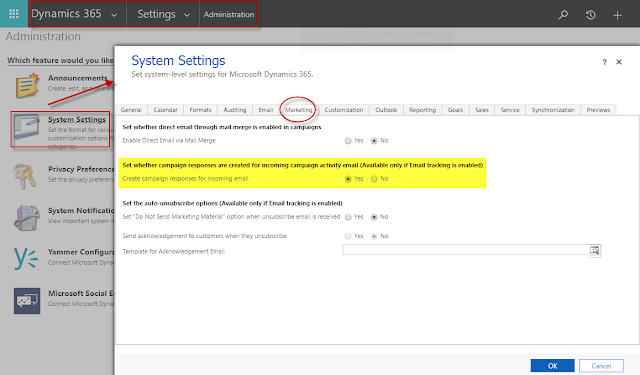640x375 pixels.
Task: Click the Template for Acknowledgement Email field
Action: (466, 250)
